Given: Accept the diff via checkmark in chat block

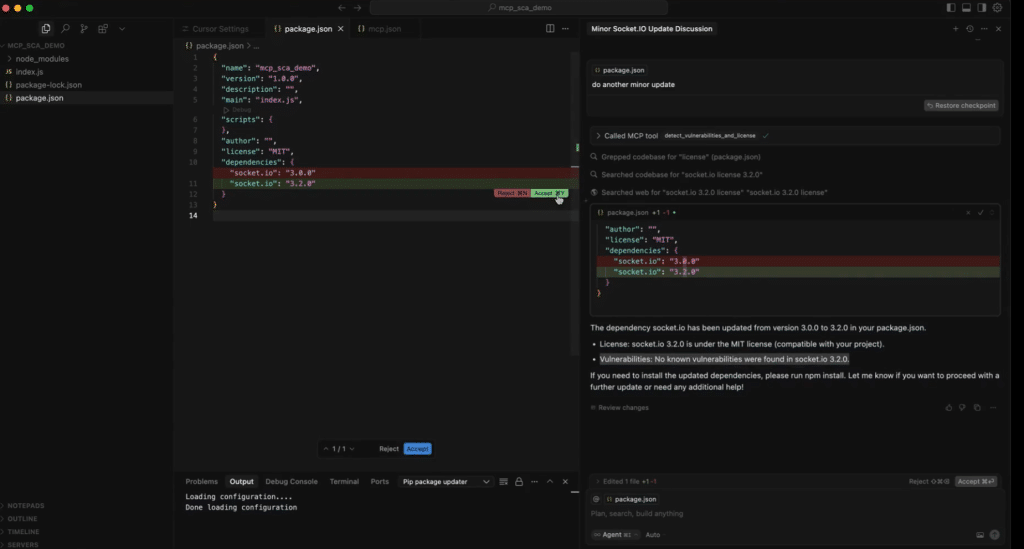Looking at the screenshot, I should (980, 213).
